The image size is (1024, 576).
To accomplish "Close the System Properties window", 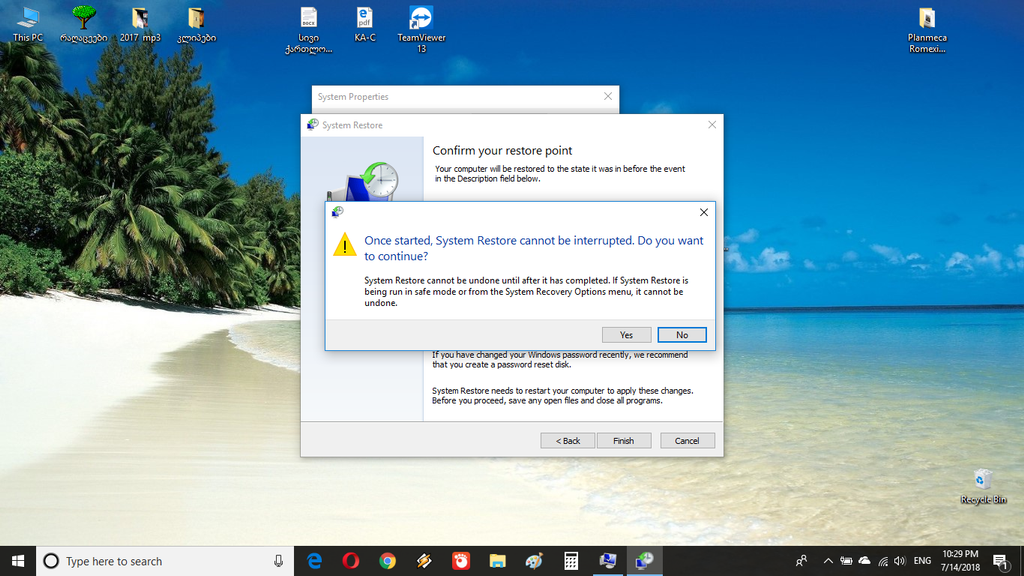I will [608, 97].
